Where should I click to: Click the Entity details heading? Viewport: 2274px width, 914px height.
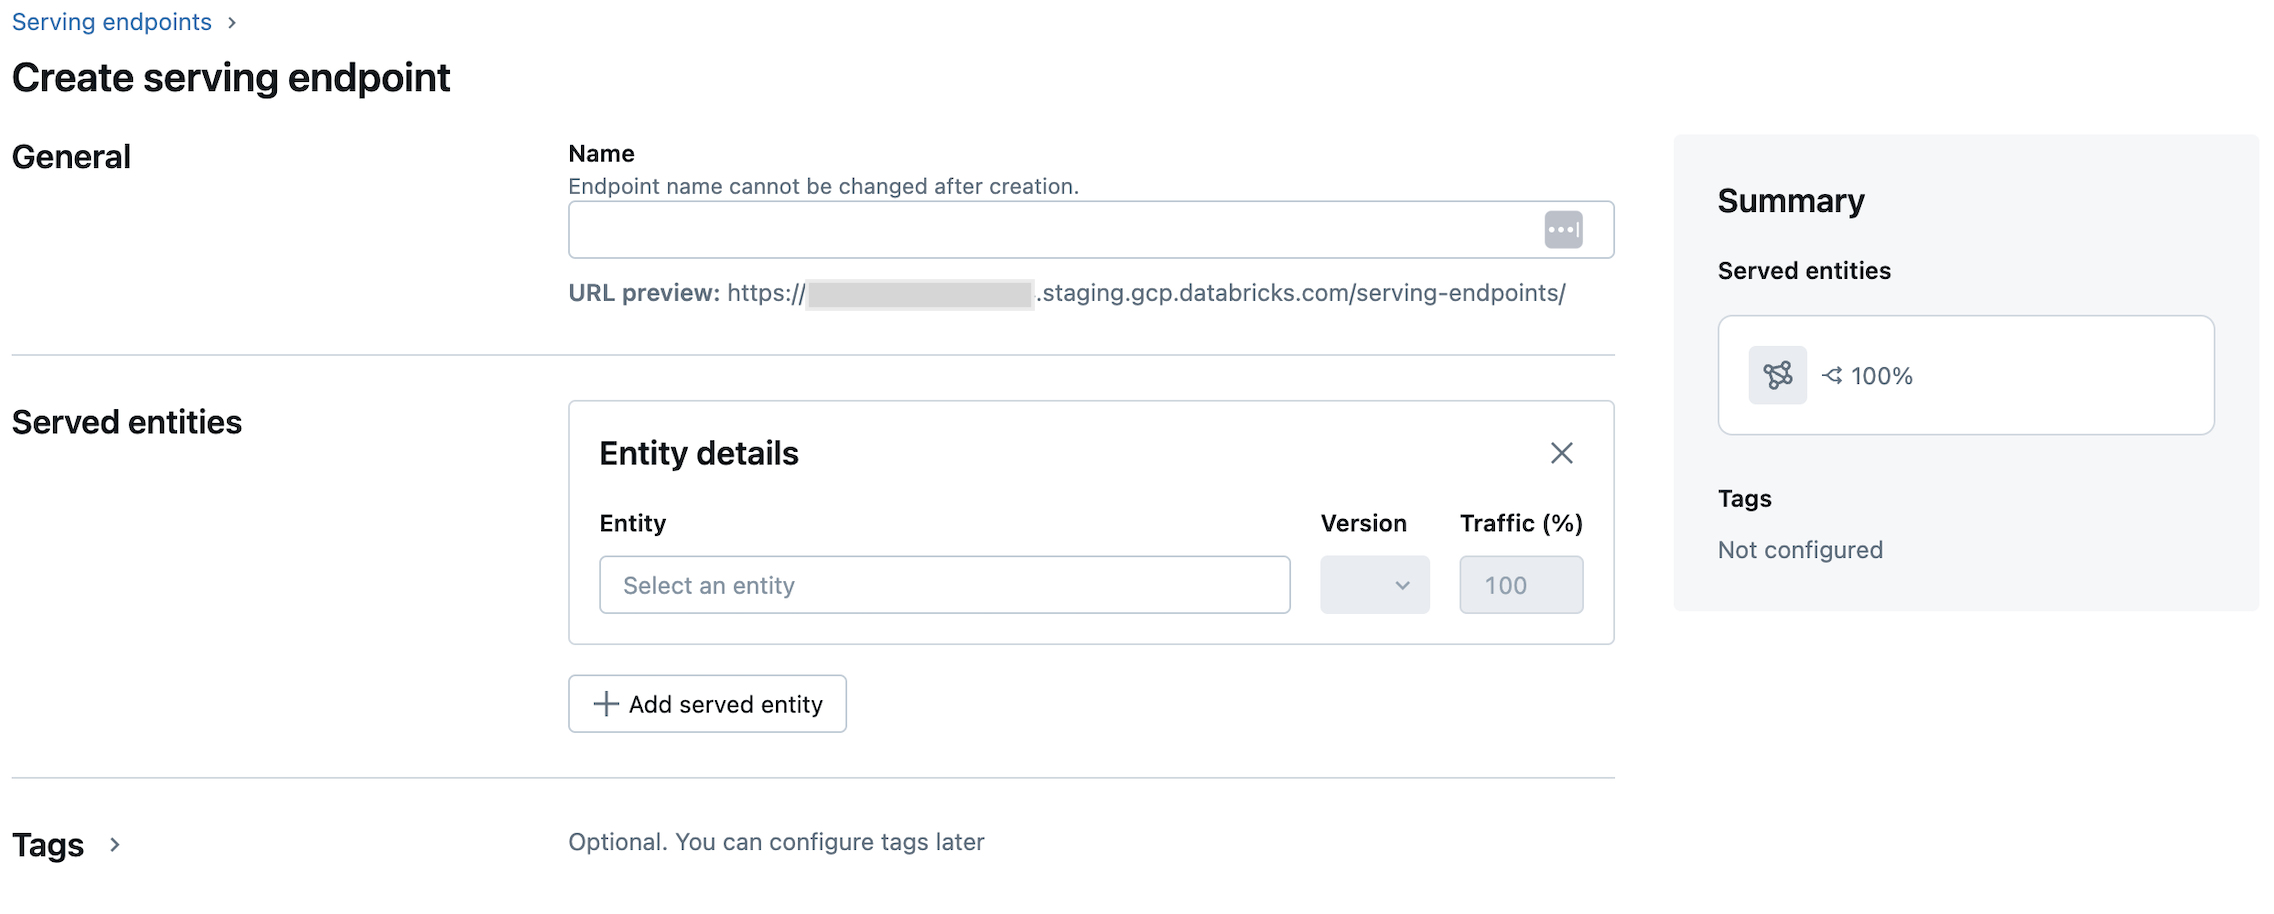point(698,454)
